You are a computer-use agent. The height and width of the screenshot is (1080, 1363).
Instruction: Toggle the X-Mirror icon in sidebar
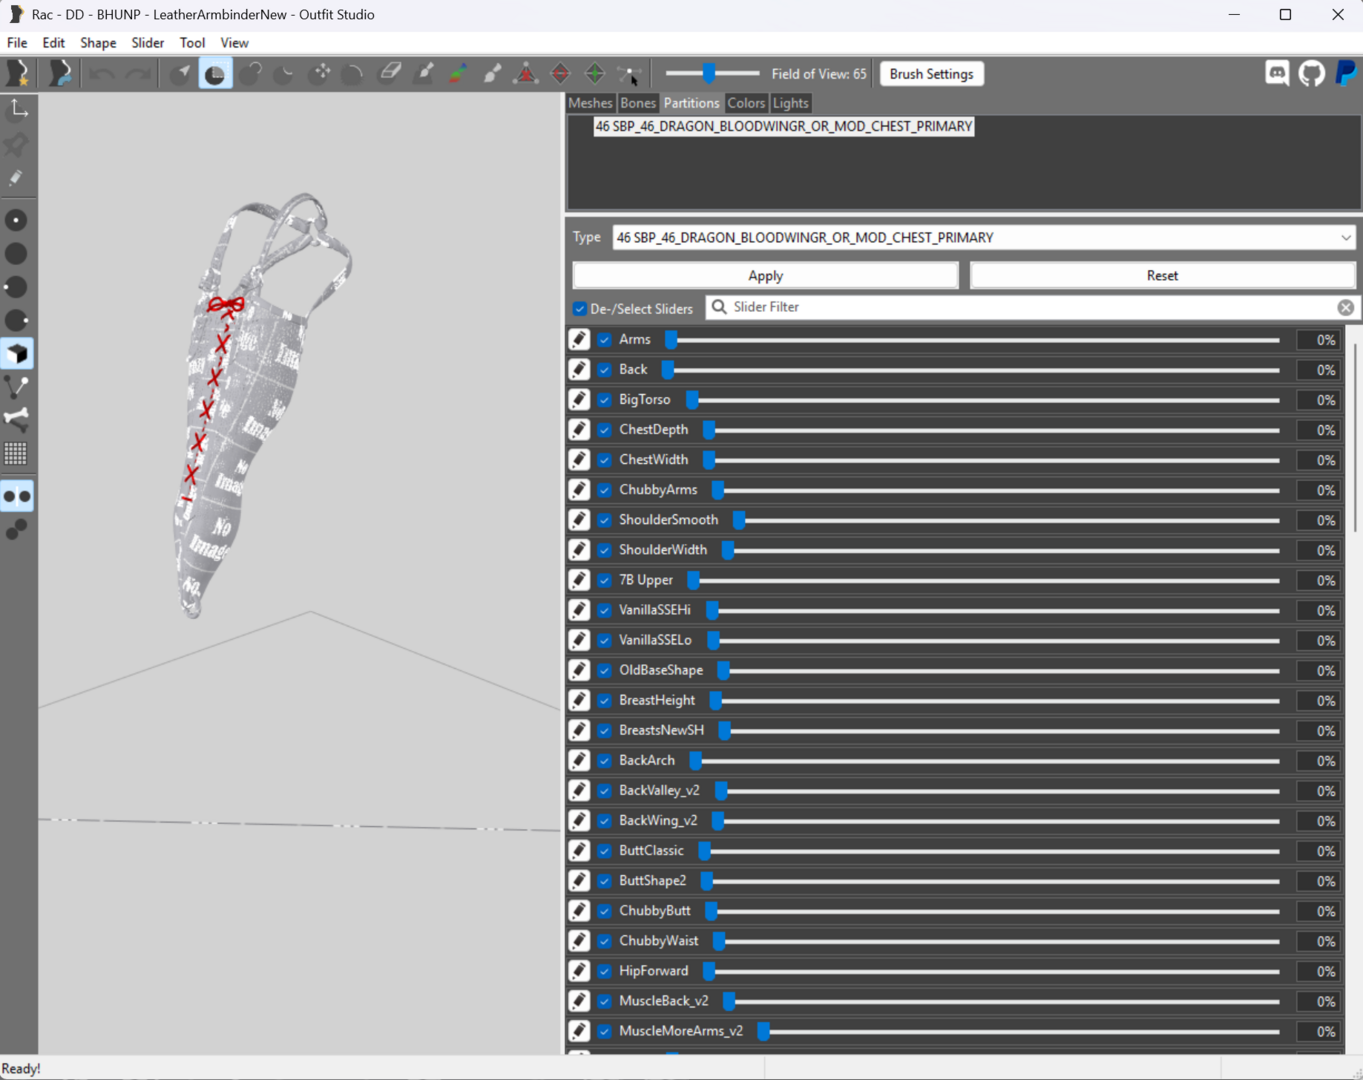tap(17, 496)
